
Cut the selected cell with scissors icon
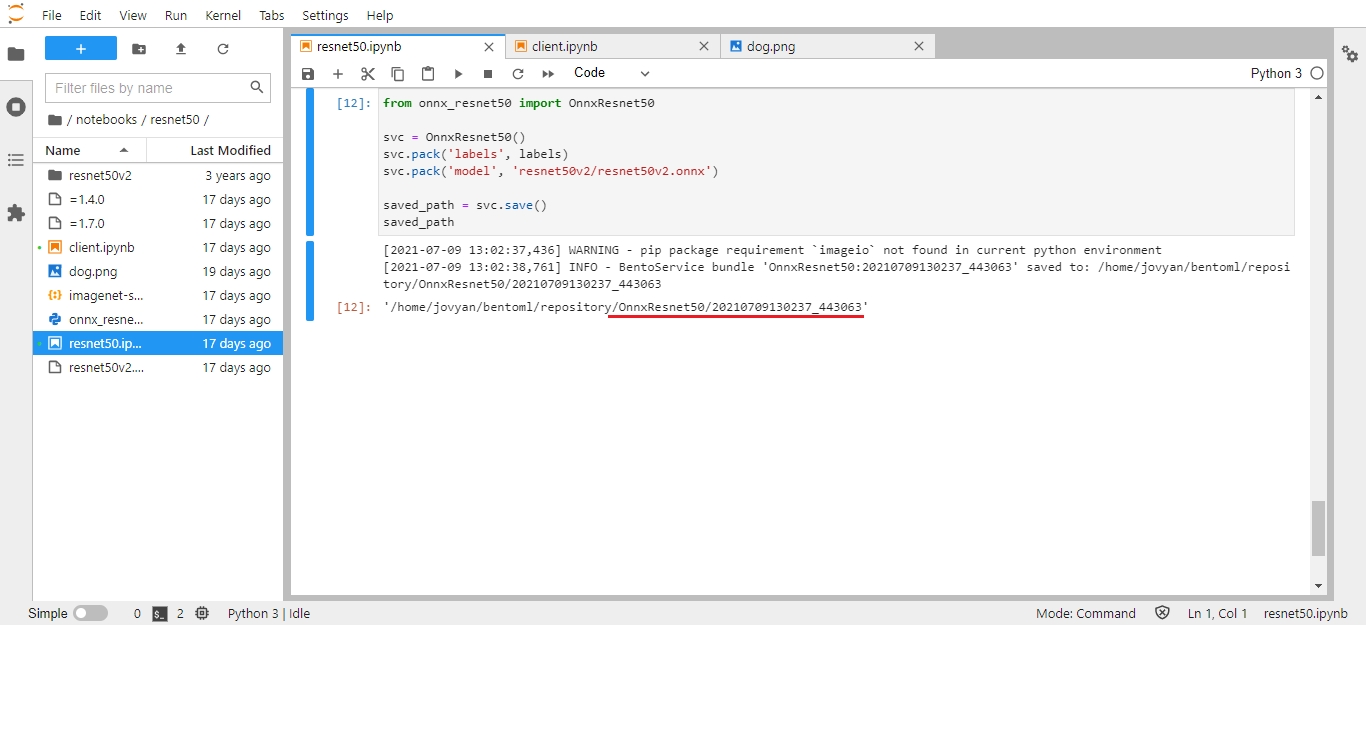point(367,74)
